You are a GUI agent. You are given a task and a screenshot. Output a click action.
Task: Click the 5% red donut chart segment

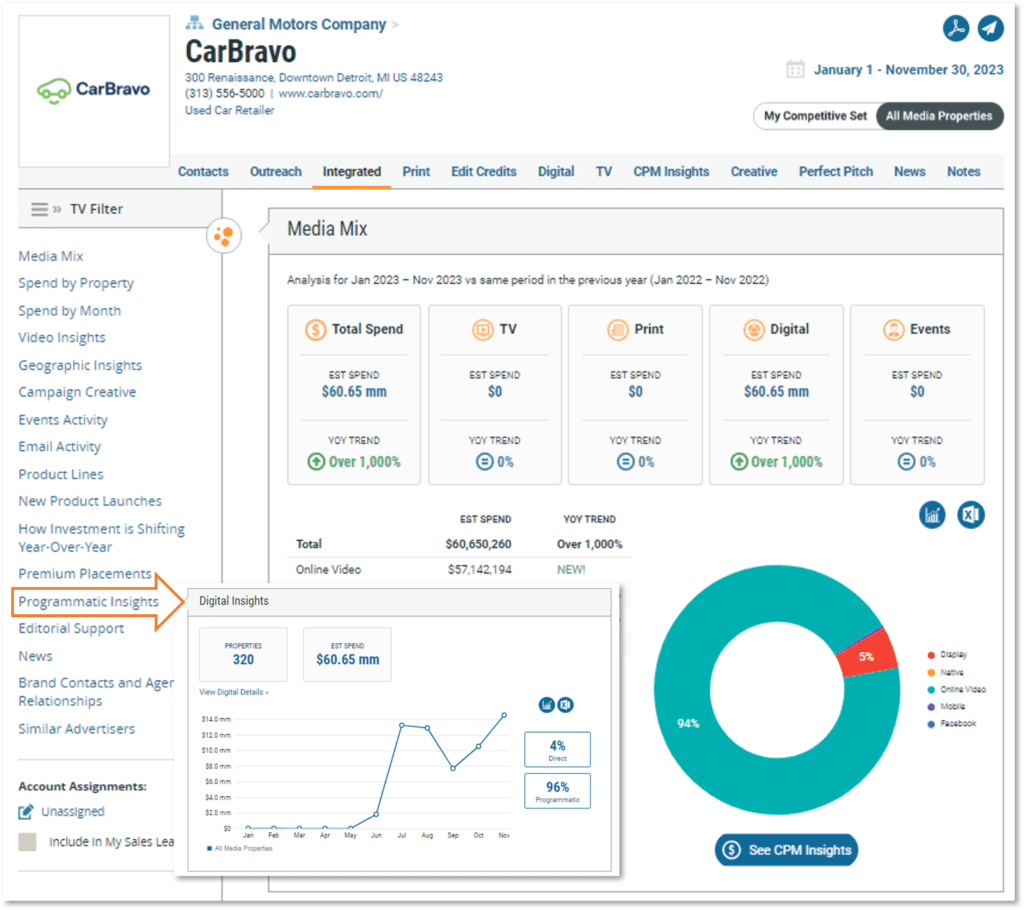click(867, 657)
